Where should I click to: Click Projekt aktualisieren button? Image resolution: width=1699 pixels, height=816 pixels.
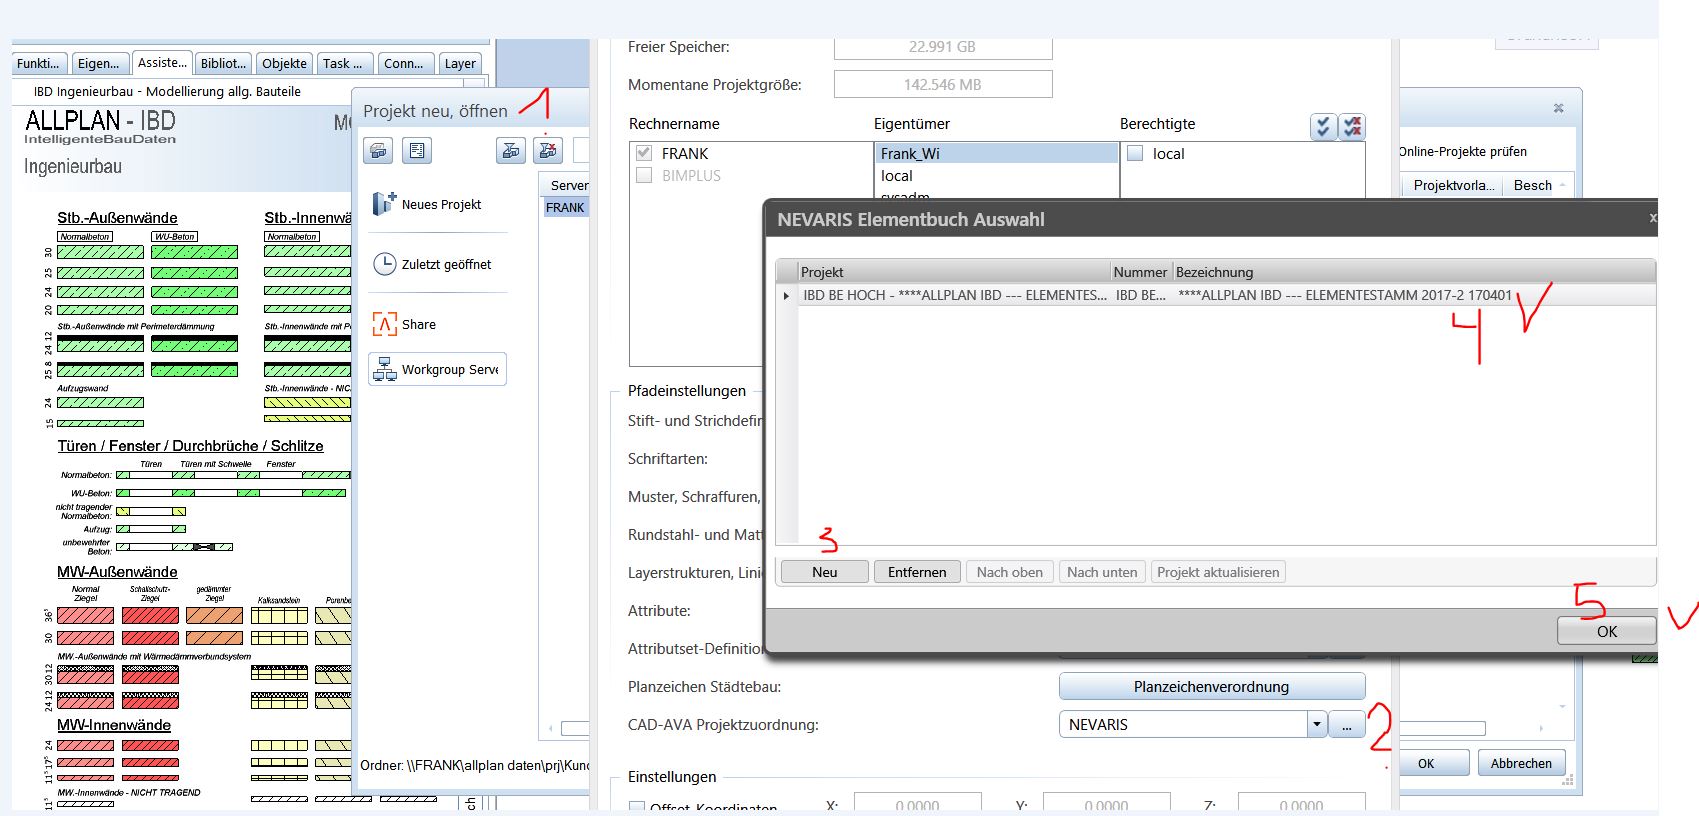pos(1218,572)
